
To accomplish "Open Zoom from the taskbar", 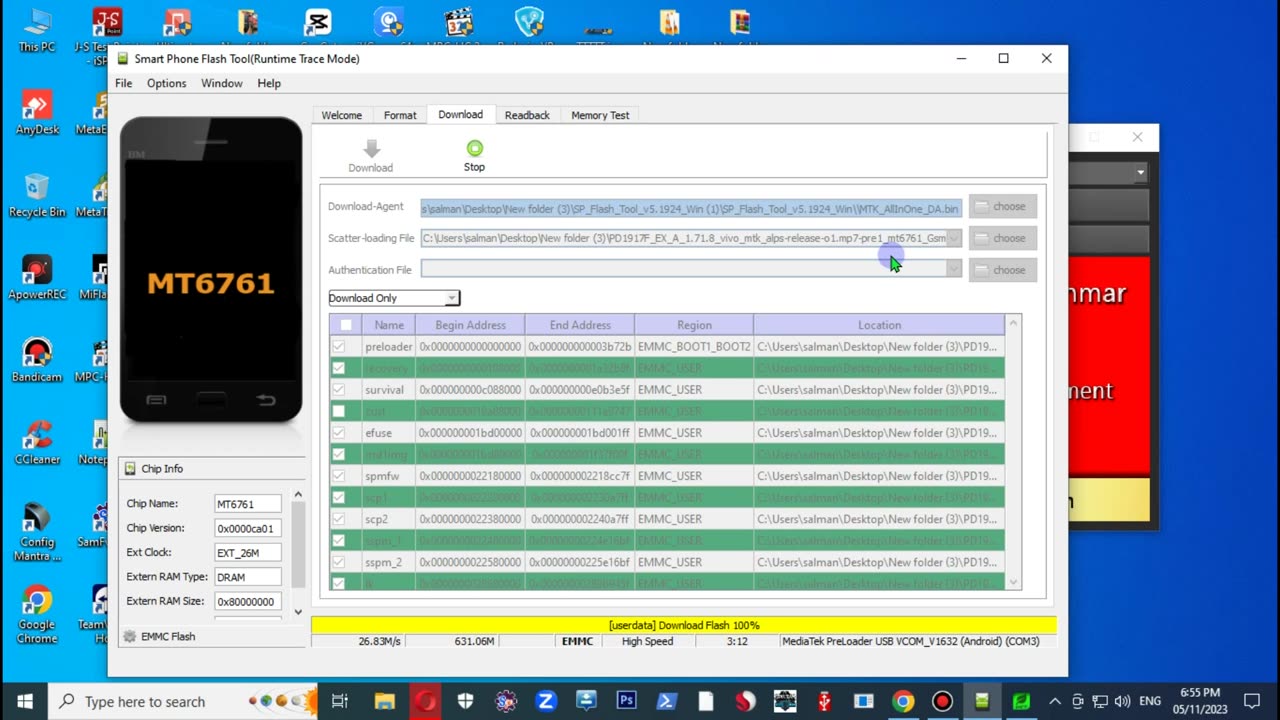I will [x=546, y=701].
